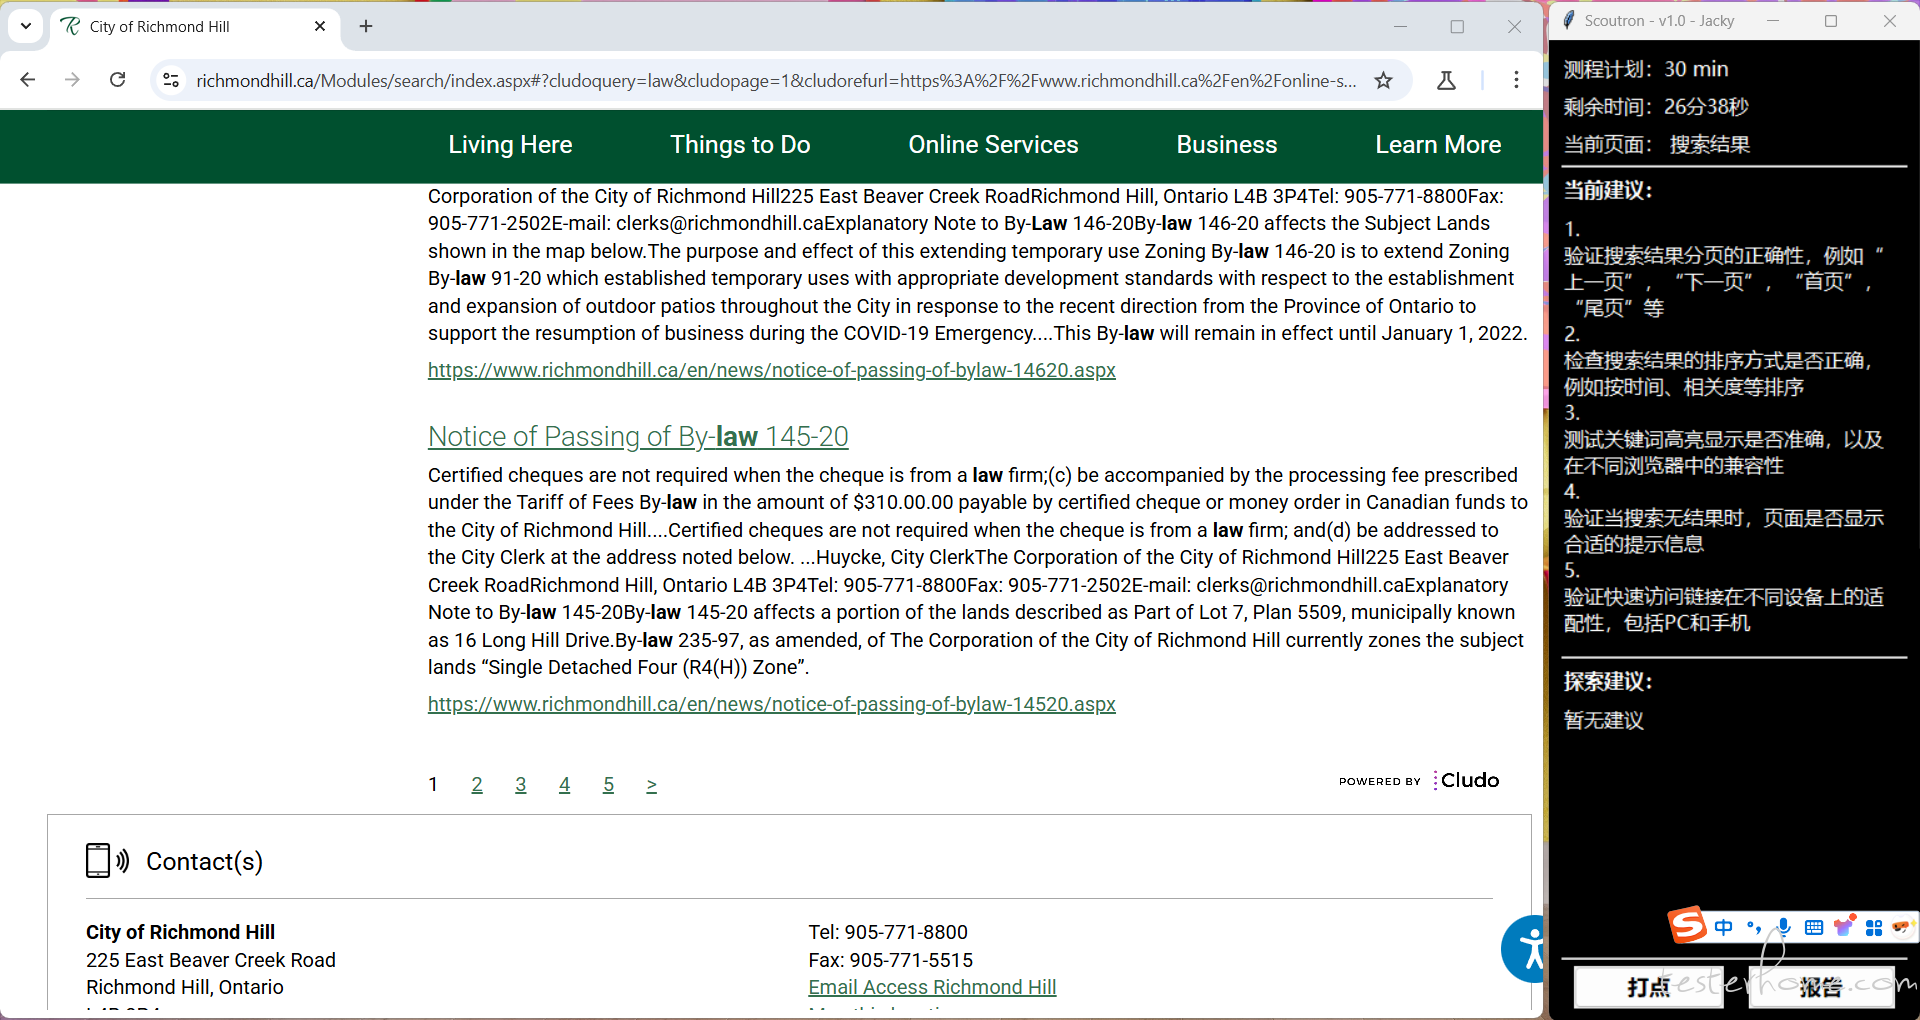Maximize the Scoutron window

tap(1831, 20)
